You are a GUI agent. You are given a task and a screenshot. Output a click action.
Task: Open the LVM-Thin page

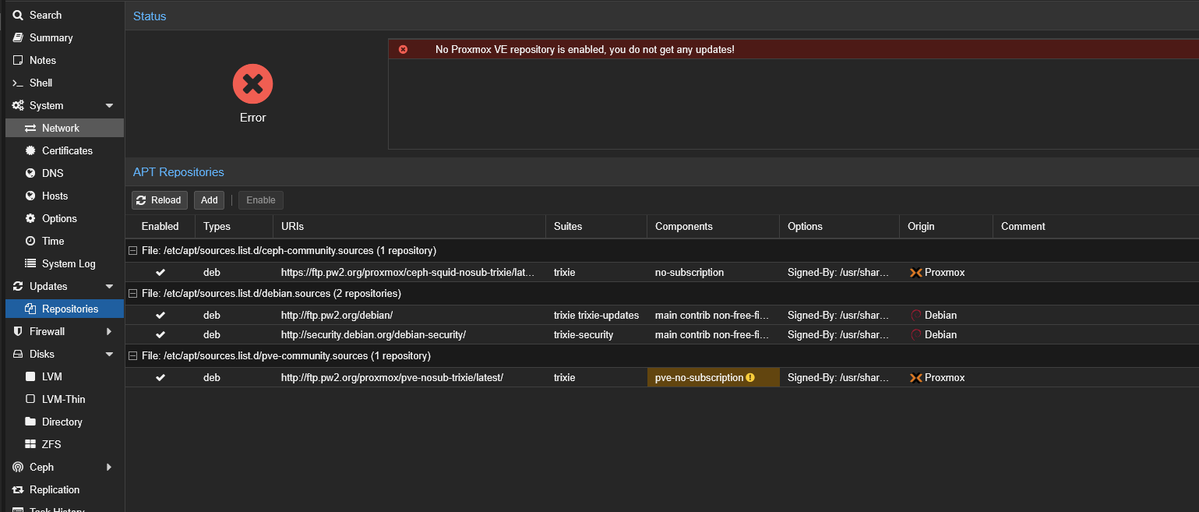(62, 399)
